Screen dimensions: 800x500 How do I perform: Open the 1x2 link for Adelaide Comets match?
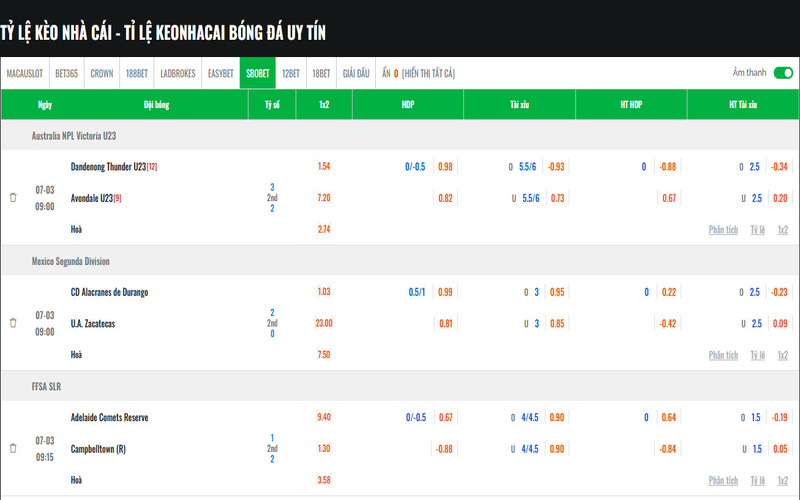coord(783,480)
